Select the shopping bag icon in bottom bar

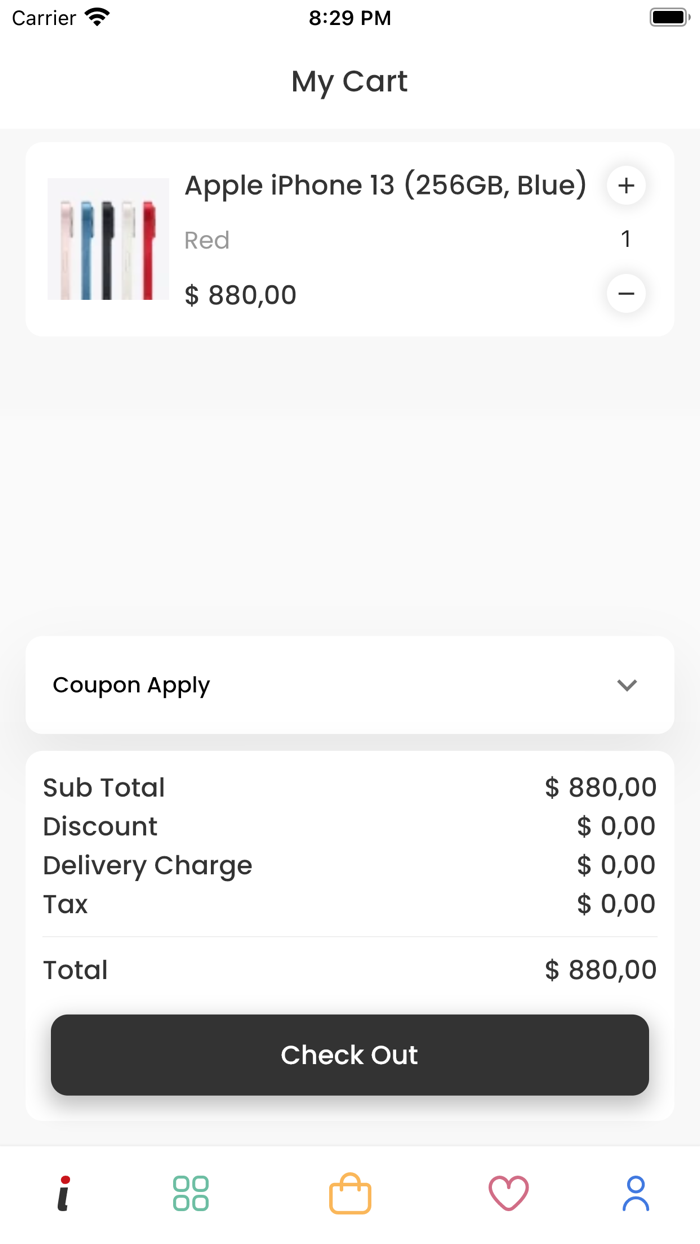click(349, 1193)
